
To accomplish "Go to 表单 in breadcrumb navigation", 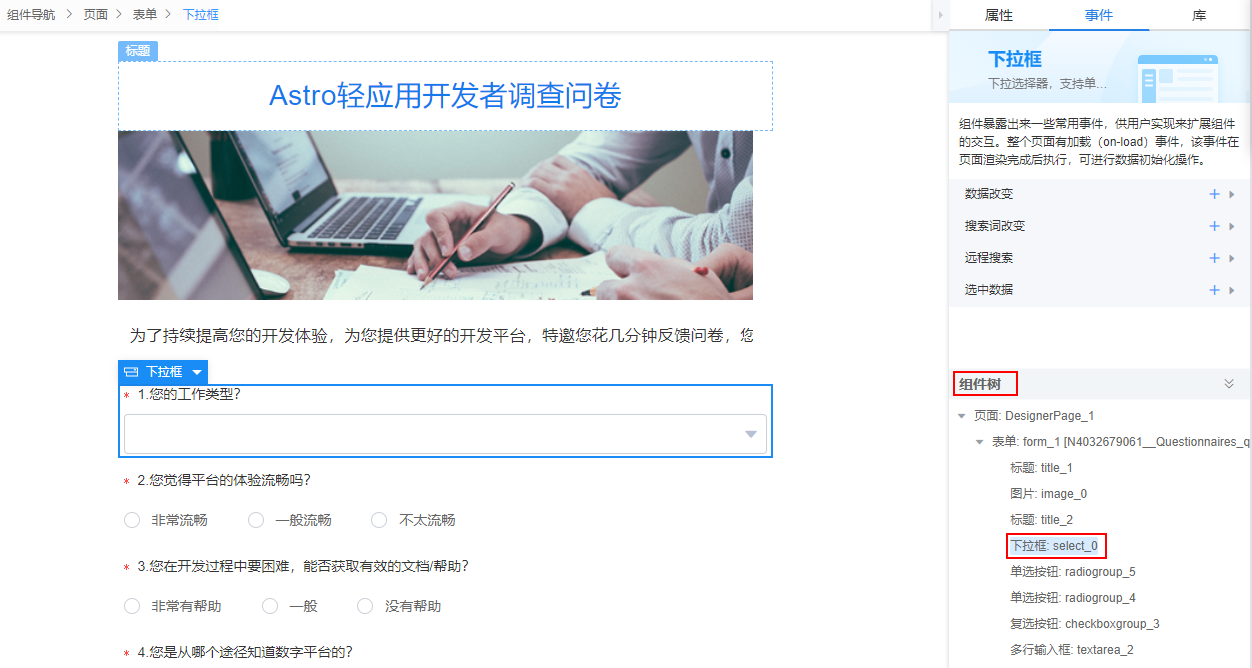I will pos(145,15).
